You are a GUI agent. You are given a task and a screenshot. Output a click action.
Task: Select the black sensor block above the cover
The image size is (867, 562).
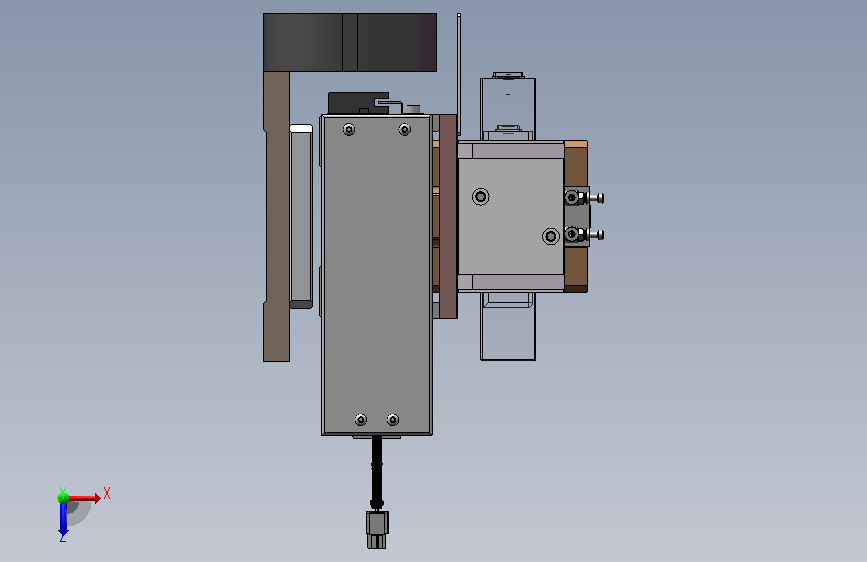pos(358,103)
